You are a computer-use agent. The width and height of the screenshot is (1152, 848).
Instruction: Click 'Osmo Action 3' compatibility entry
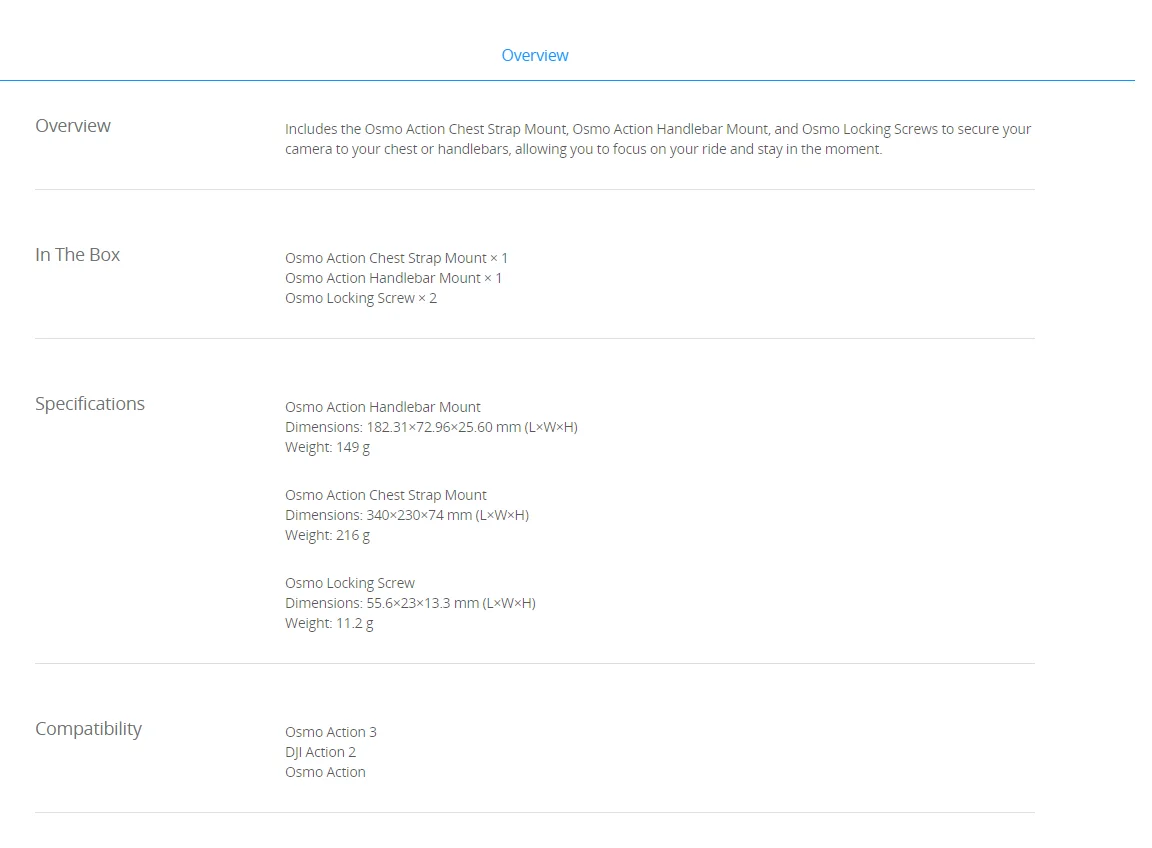point(331,732)
